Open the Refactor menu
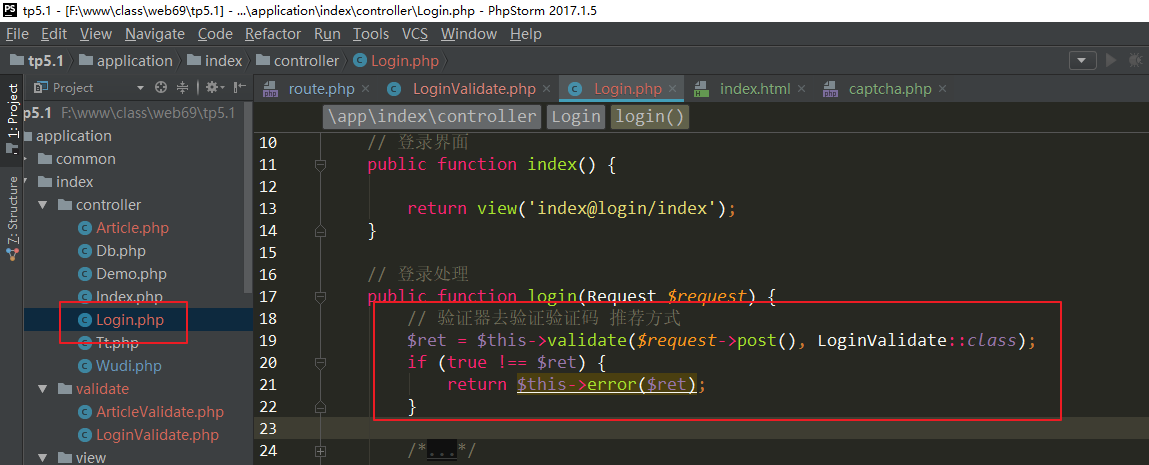The width and height of the screenshot is (1149, 465). click(x=273, y=34)
